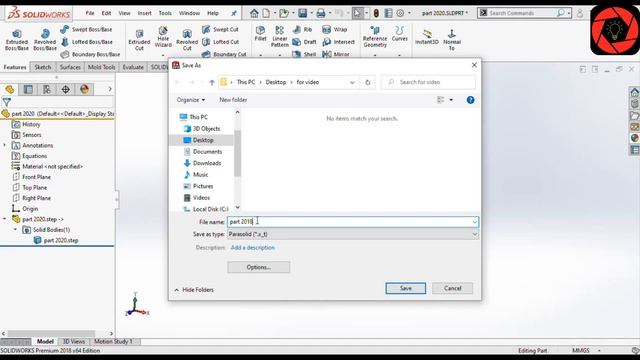The width and height of the screenshot is (640, 360).
Task: Open the Options... button
Action: (x=258, y=267)
